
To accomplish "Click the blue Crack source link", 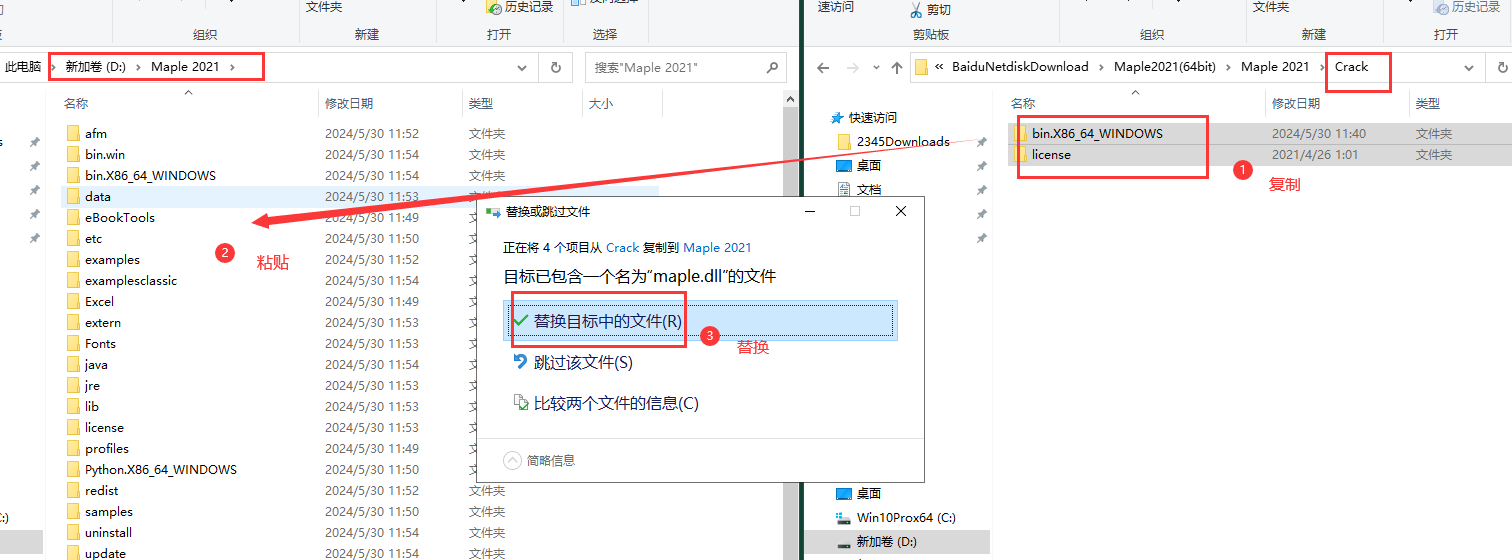I will click(622, 247).
